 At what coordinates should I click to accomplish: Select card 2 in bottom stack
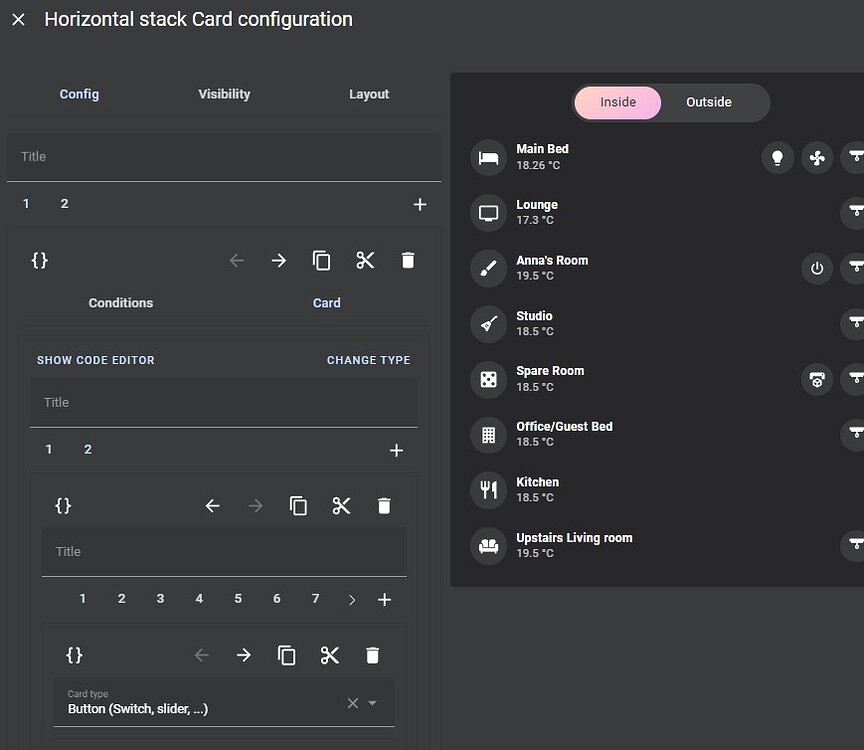[x=122, y=599]
